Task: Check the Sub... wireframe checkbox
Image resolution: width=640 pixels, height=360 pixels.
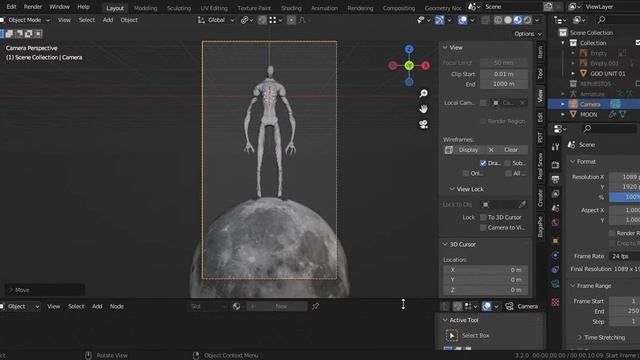Action: [508, 163]
